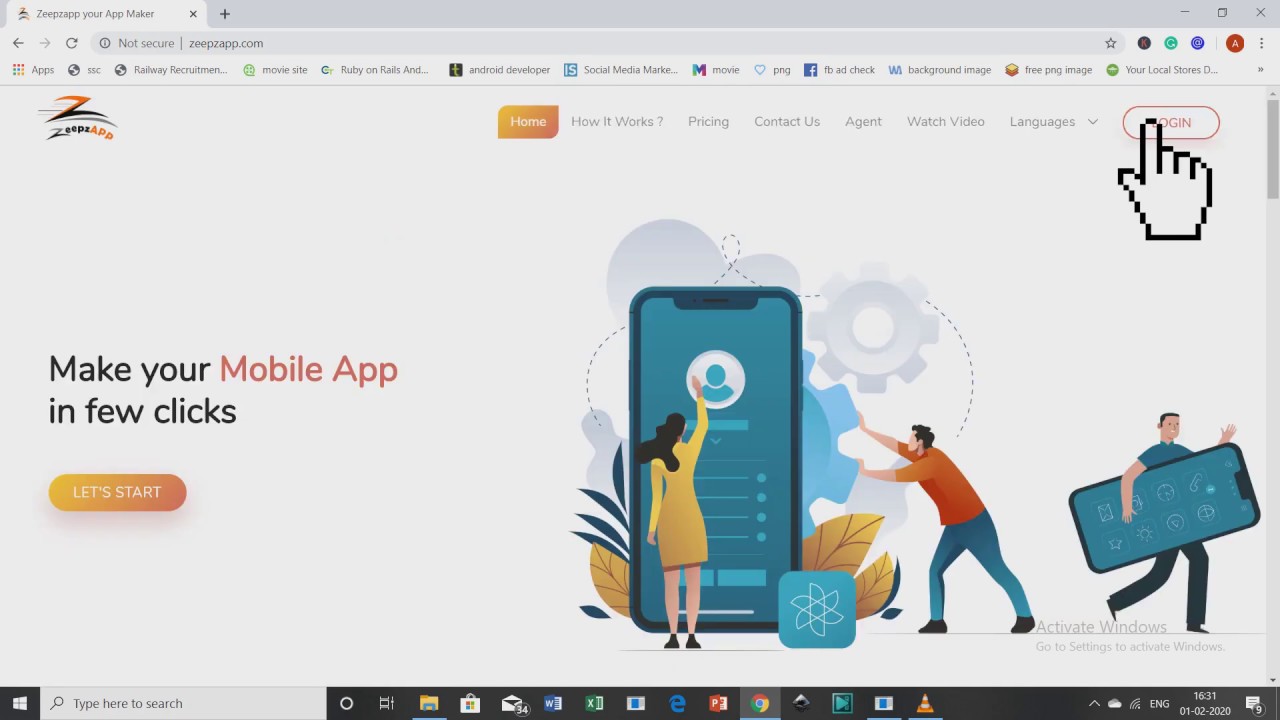This screenshot has width=1280, height=720.
Task: Open Microsoft Store from taskbar
Action: [470, 703]
